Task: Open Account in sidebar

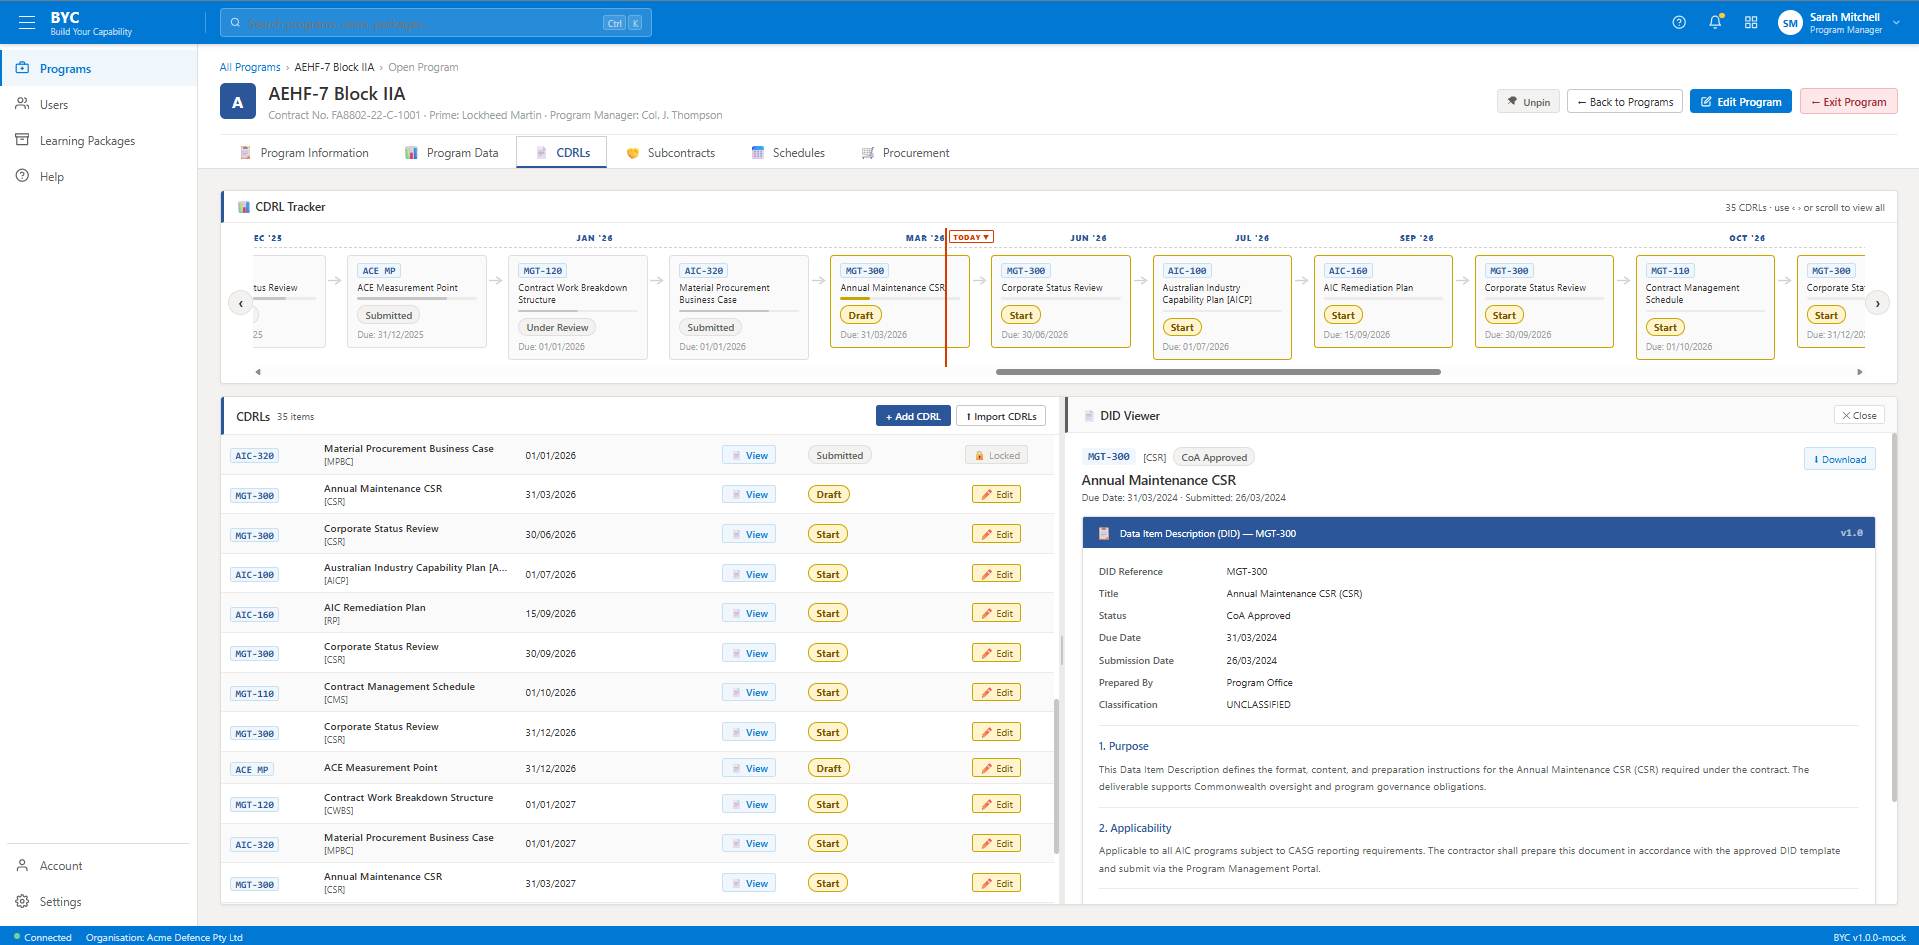Action: click(x=98, y=865)
